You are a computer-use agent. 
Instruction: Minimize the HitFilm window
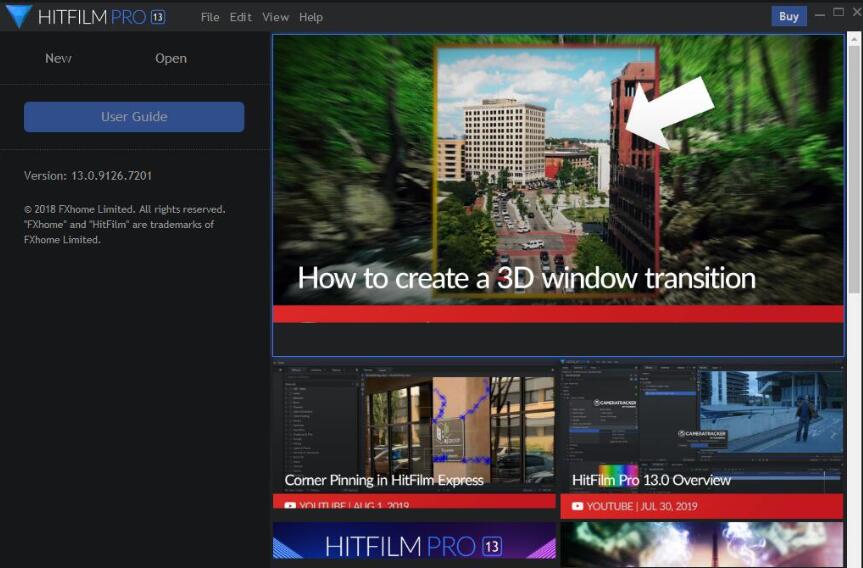[820, 14]
